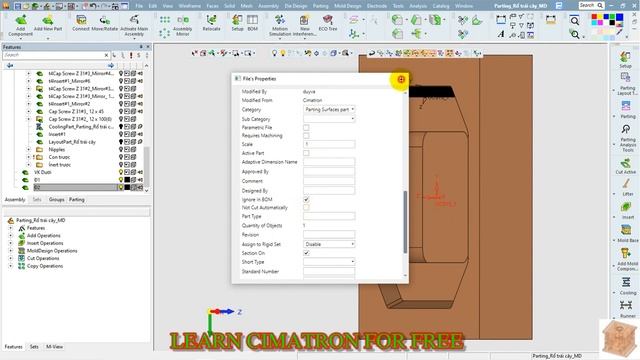Click the zoom magnifier icon in the ribbon
Viewport: 640px width, 360px height.
pos(574,20)
